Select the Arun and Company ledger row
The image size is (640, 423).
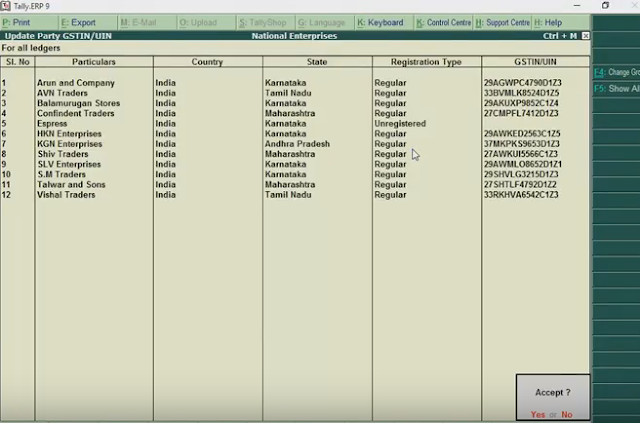pyautogui.click(x=295, y=83)
